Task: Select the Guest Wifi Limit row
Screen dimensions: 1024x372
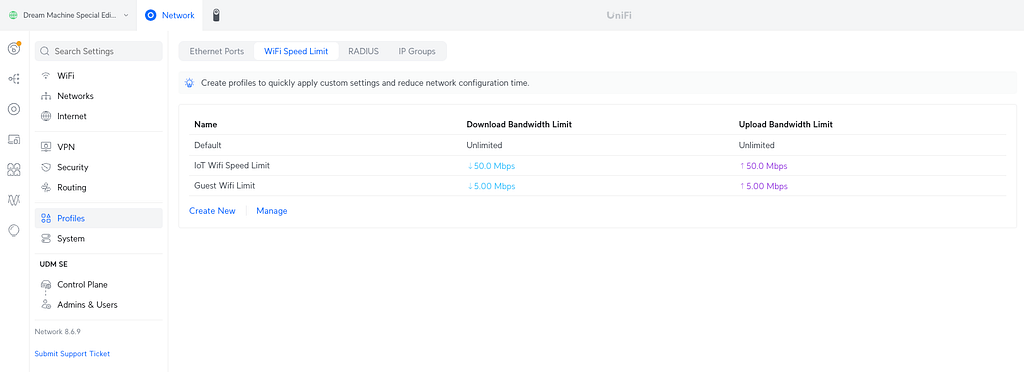Action: tap(598, 186)
